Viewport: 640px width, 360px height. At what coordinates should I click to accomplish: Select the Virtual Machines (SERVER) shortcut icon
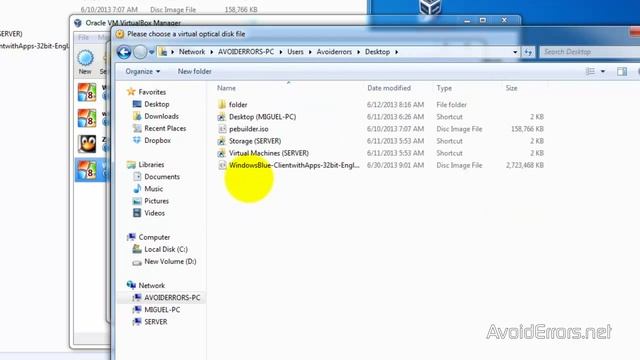pos(222,153)
